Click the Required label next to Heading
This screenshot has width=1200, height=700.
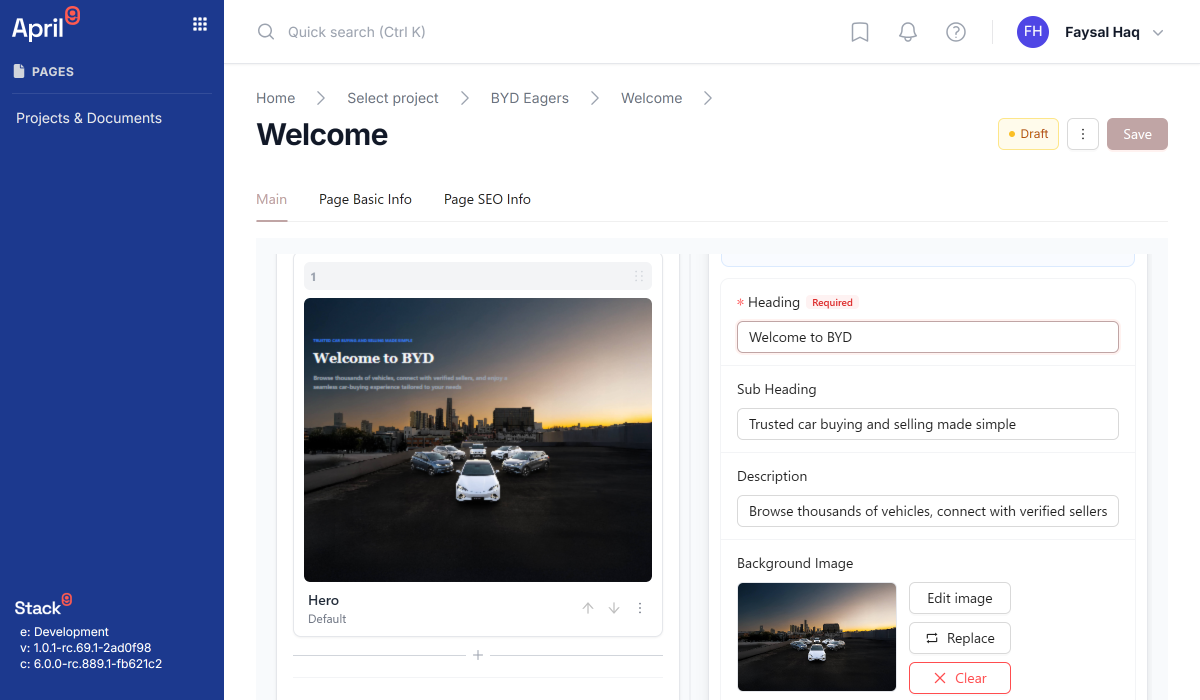832,302
